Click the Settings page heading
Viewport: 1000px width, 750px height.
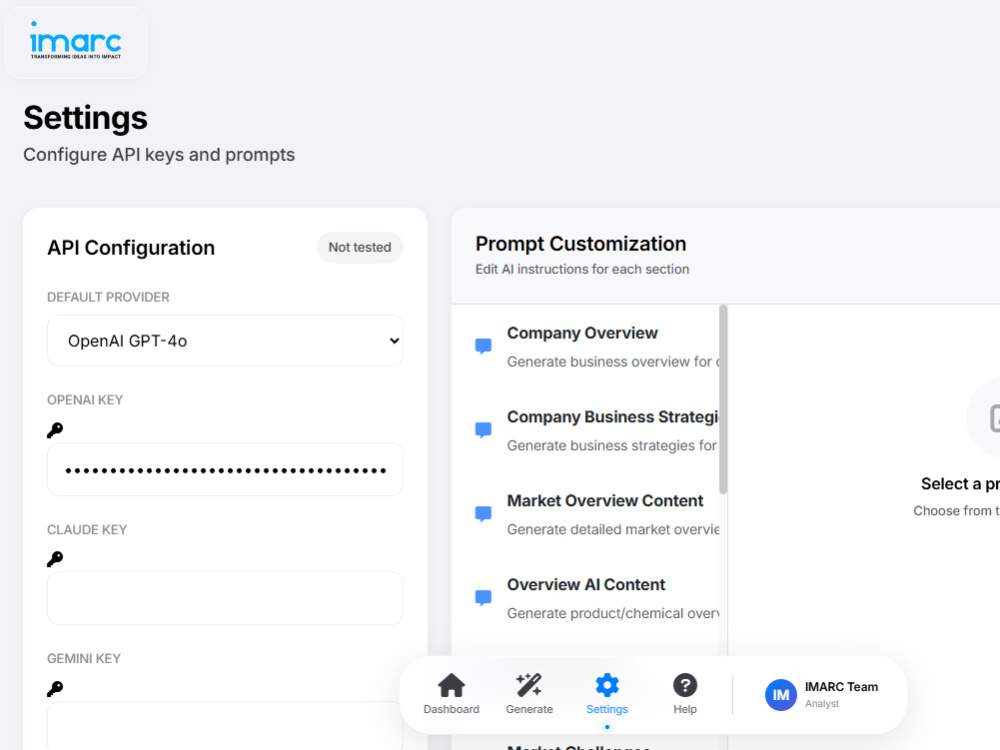point(85,118)
